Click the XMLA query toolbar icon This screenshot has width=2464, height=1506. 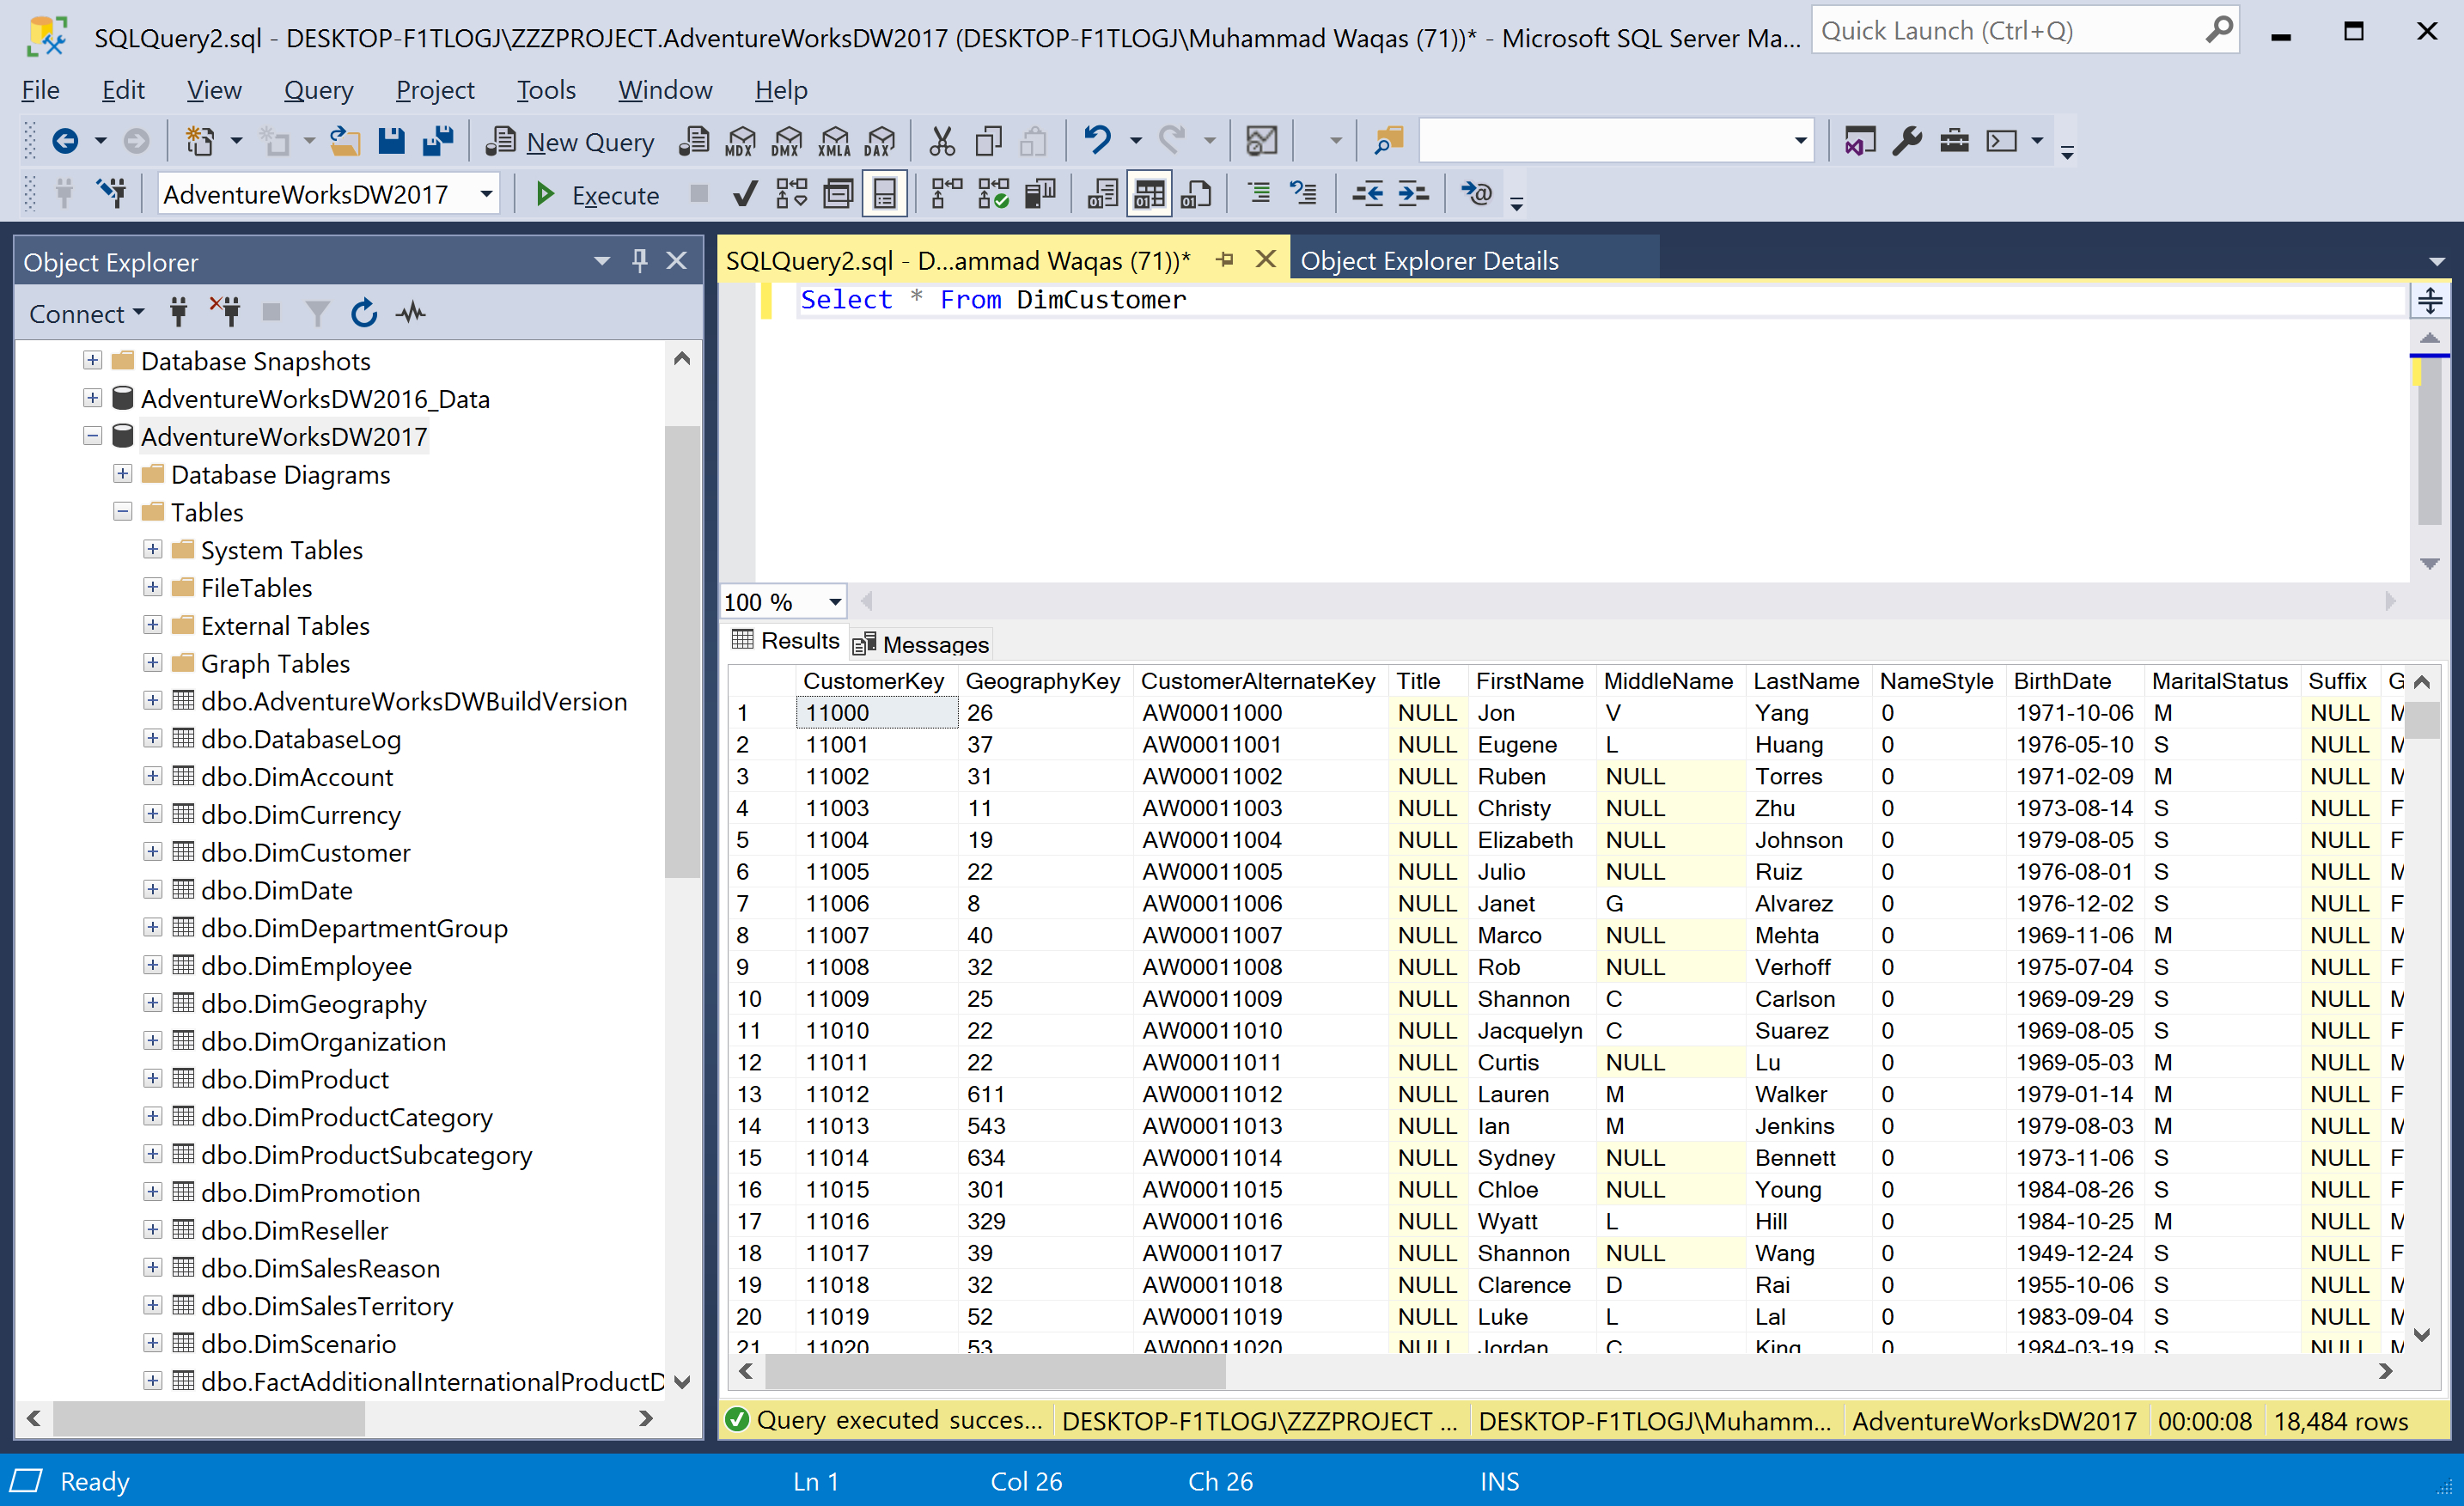pos(833,141)
